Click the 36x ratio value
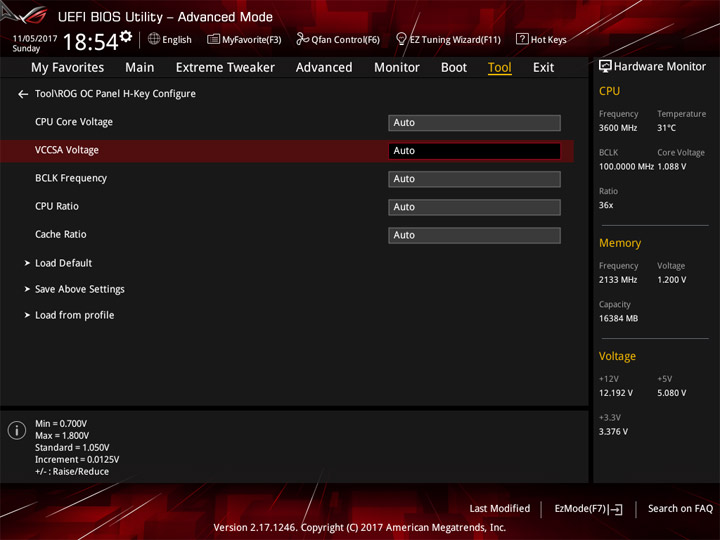This screenshot has width=720, height=540. click(606, 205)
